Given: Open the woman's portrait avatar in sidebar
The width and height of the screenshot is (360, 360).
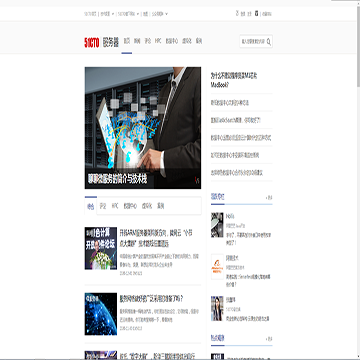Looking at the screenshot, I should [217, 308].
